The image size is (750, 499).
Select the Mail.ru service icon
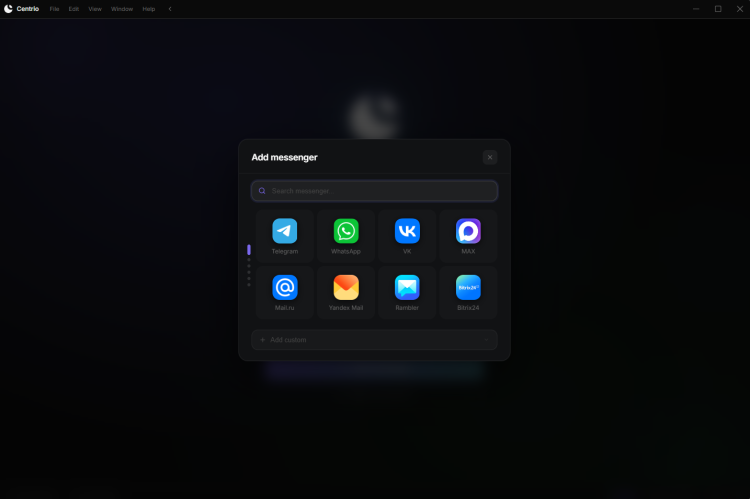tap(285, 288)
